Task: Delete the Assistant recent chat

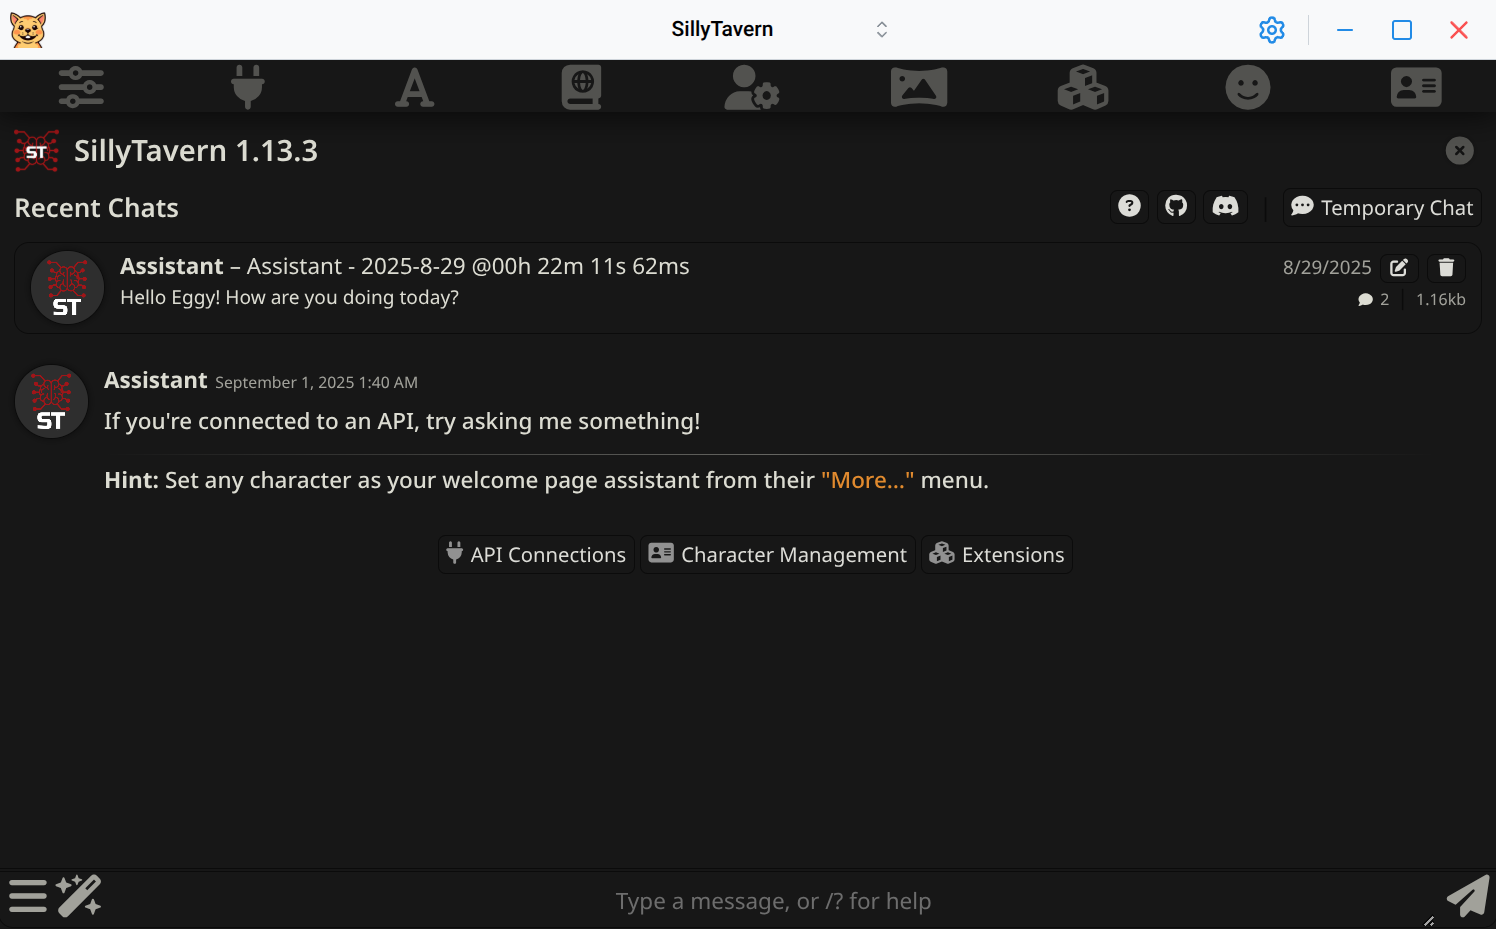Action: click(x=1446, y=267)
